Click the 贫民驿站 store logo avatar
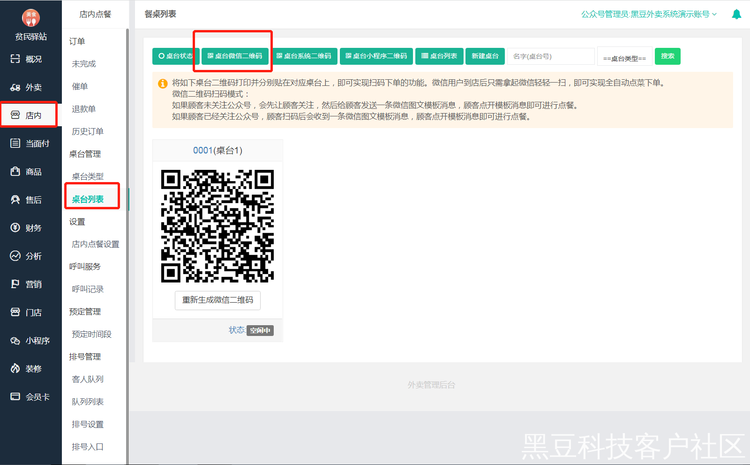This screenshot has width=750, height=465. click(31, 18)
